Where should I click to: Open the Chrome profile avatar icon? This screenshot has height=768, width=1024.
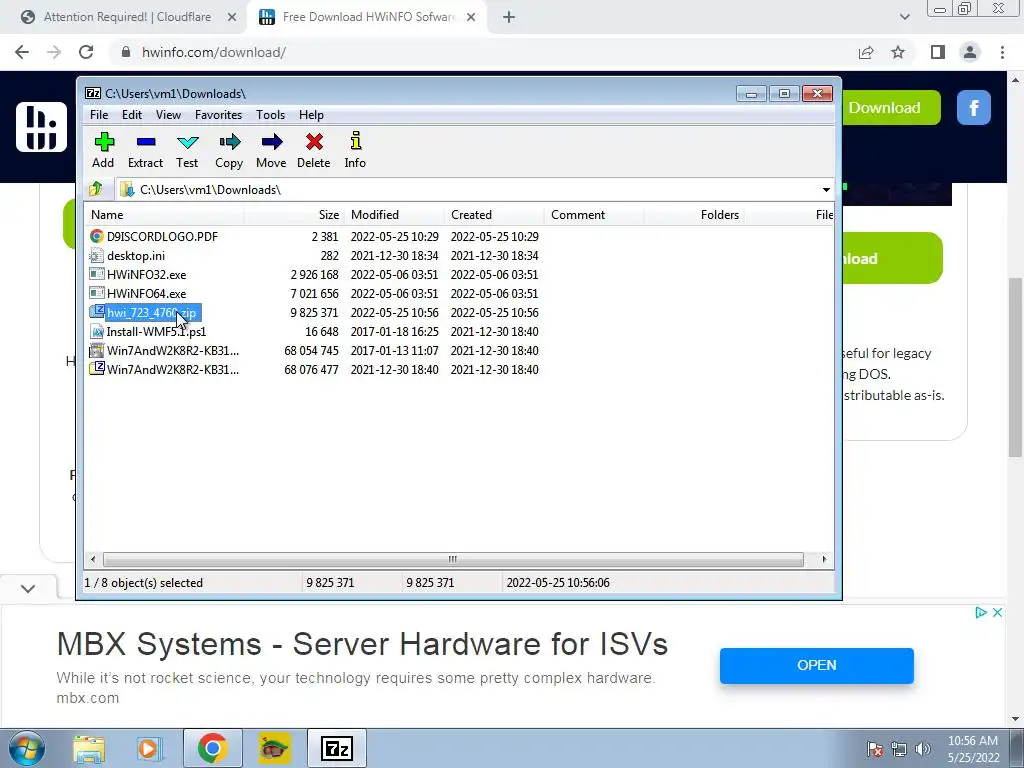pos(970,52)
